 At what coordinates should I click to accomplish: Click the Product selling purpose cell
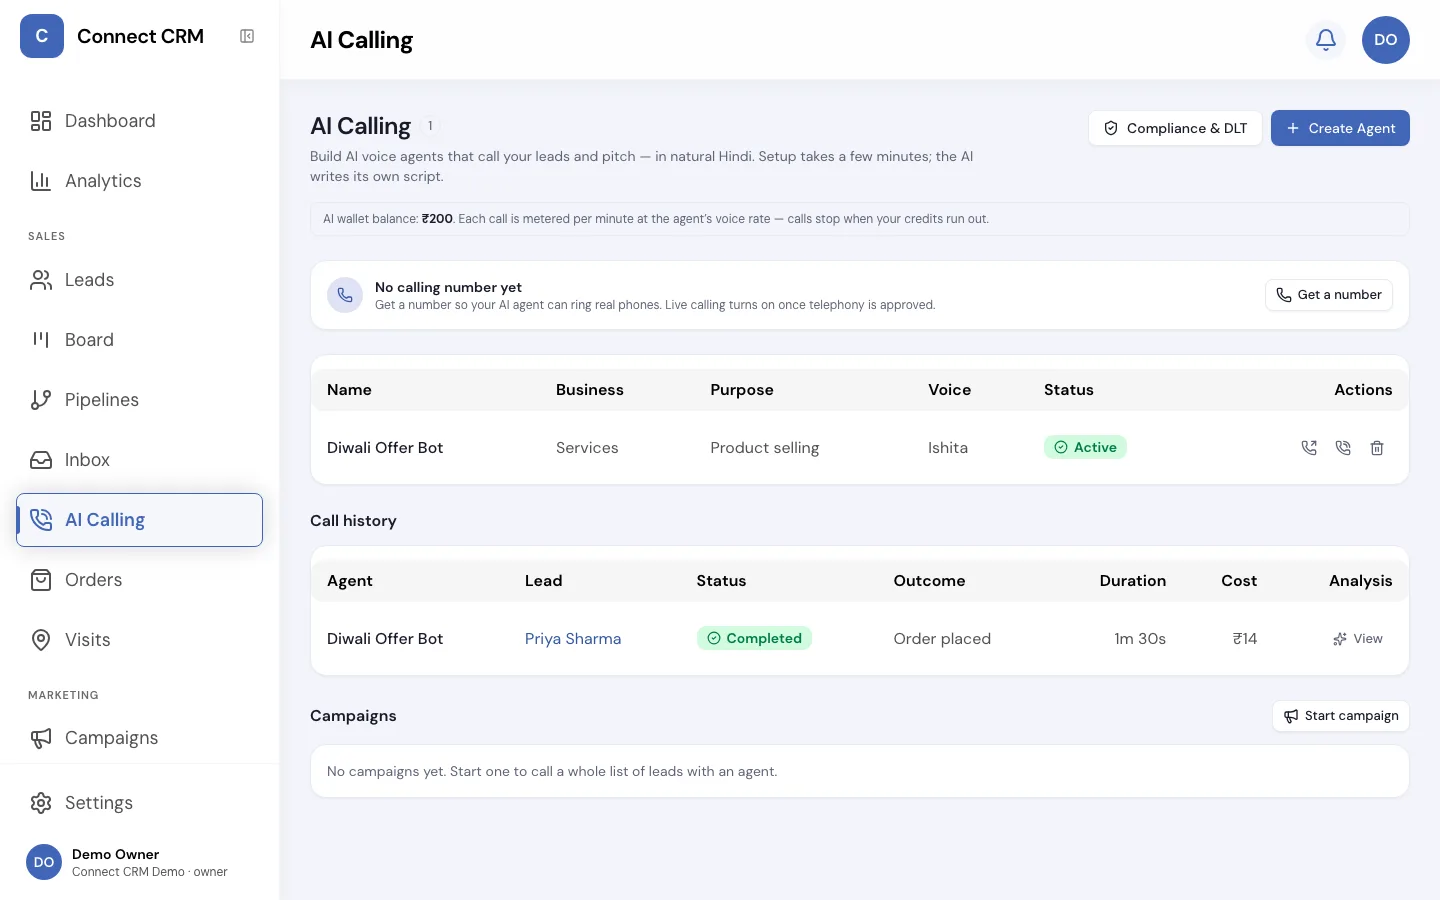[x=765, y=448]
